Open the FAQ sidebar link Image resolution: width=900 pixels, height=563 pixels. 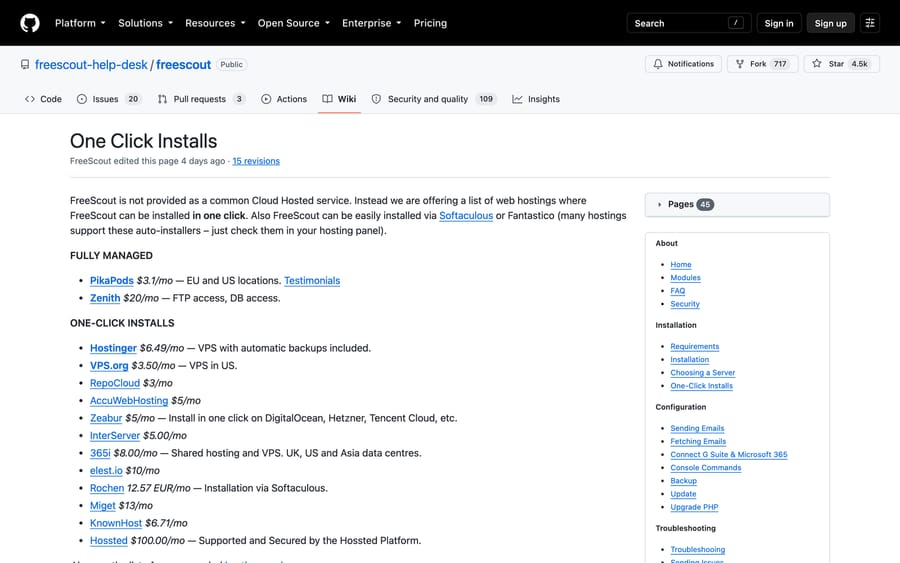pos(678,291)
